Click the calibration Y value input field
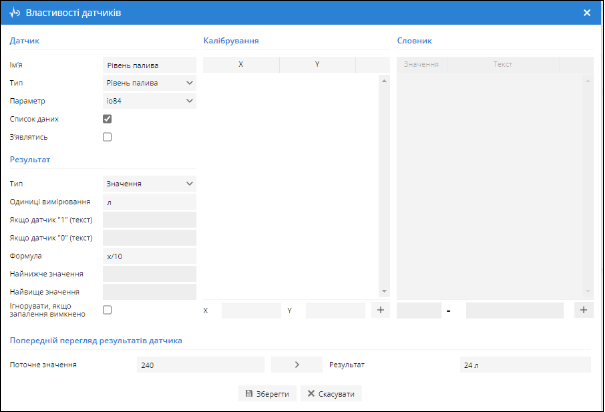The height and width of the screenshot is (412, 605). (x=335, y=311)
